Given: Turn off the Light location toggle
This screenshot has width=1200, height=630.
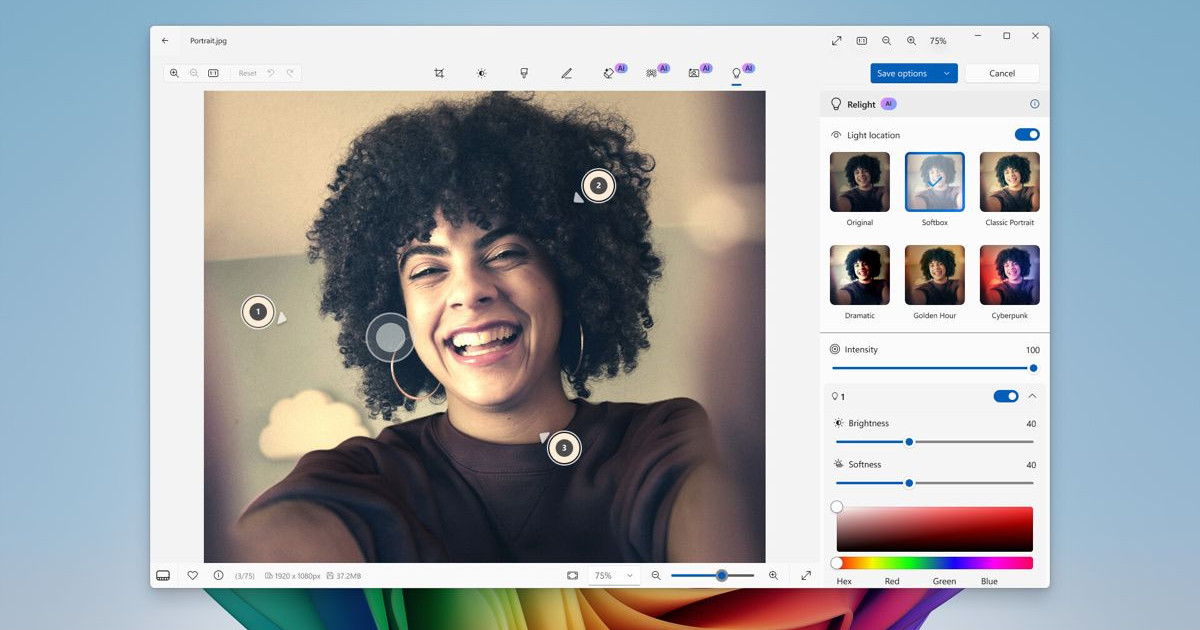Looking at the screenshot, I should [1027, 135].
